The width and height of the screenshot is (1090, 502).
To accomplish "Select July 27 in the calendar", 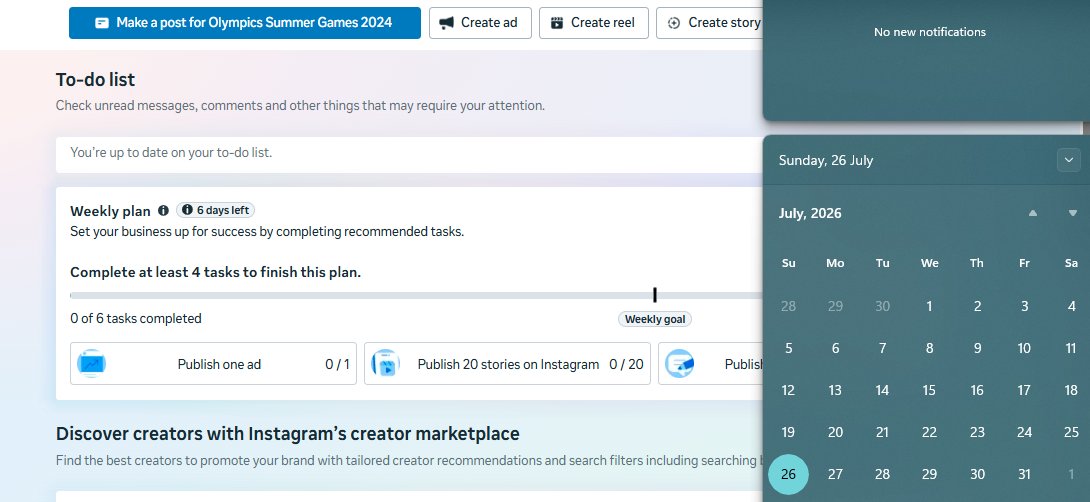I will 836,474.
